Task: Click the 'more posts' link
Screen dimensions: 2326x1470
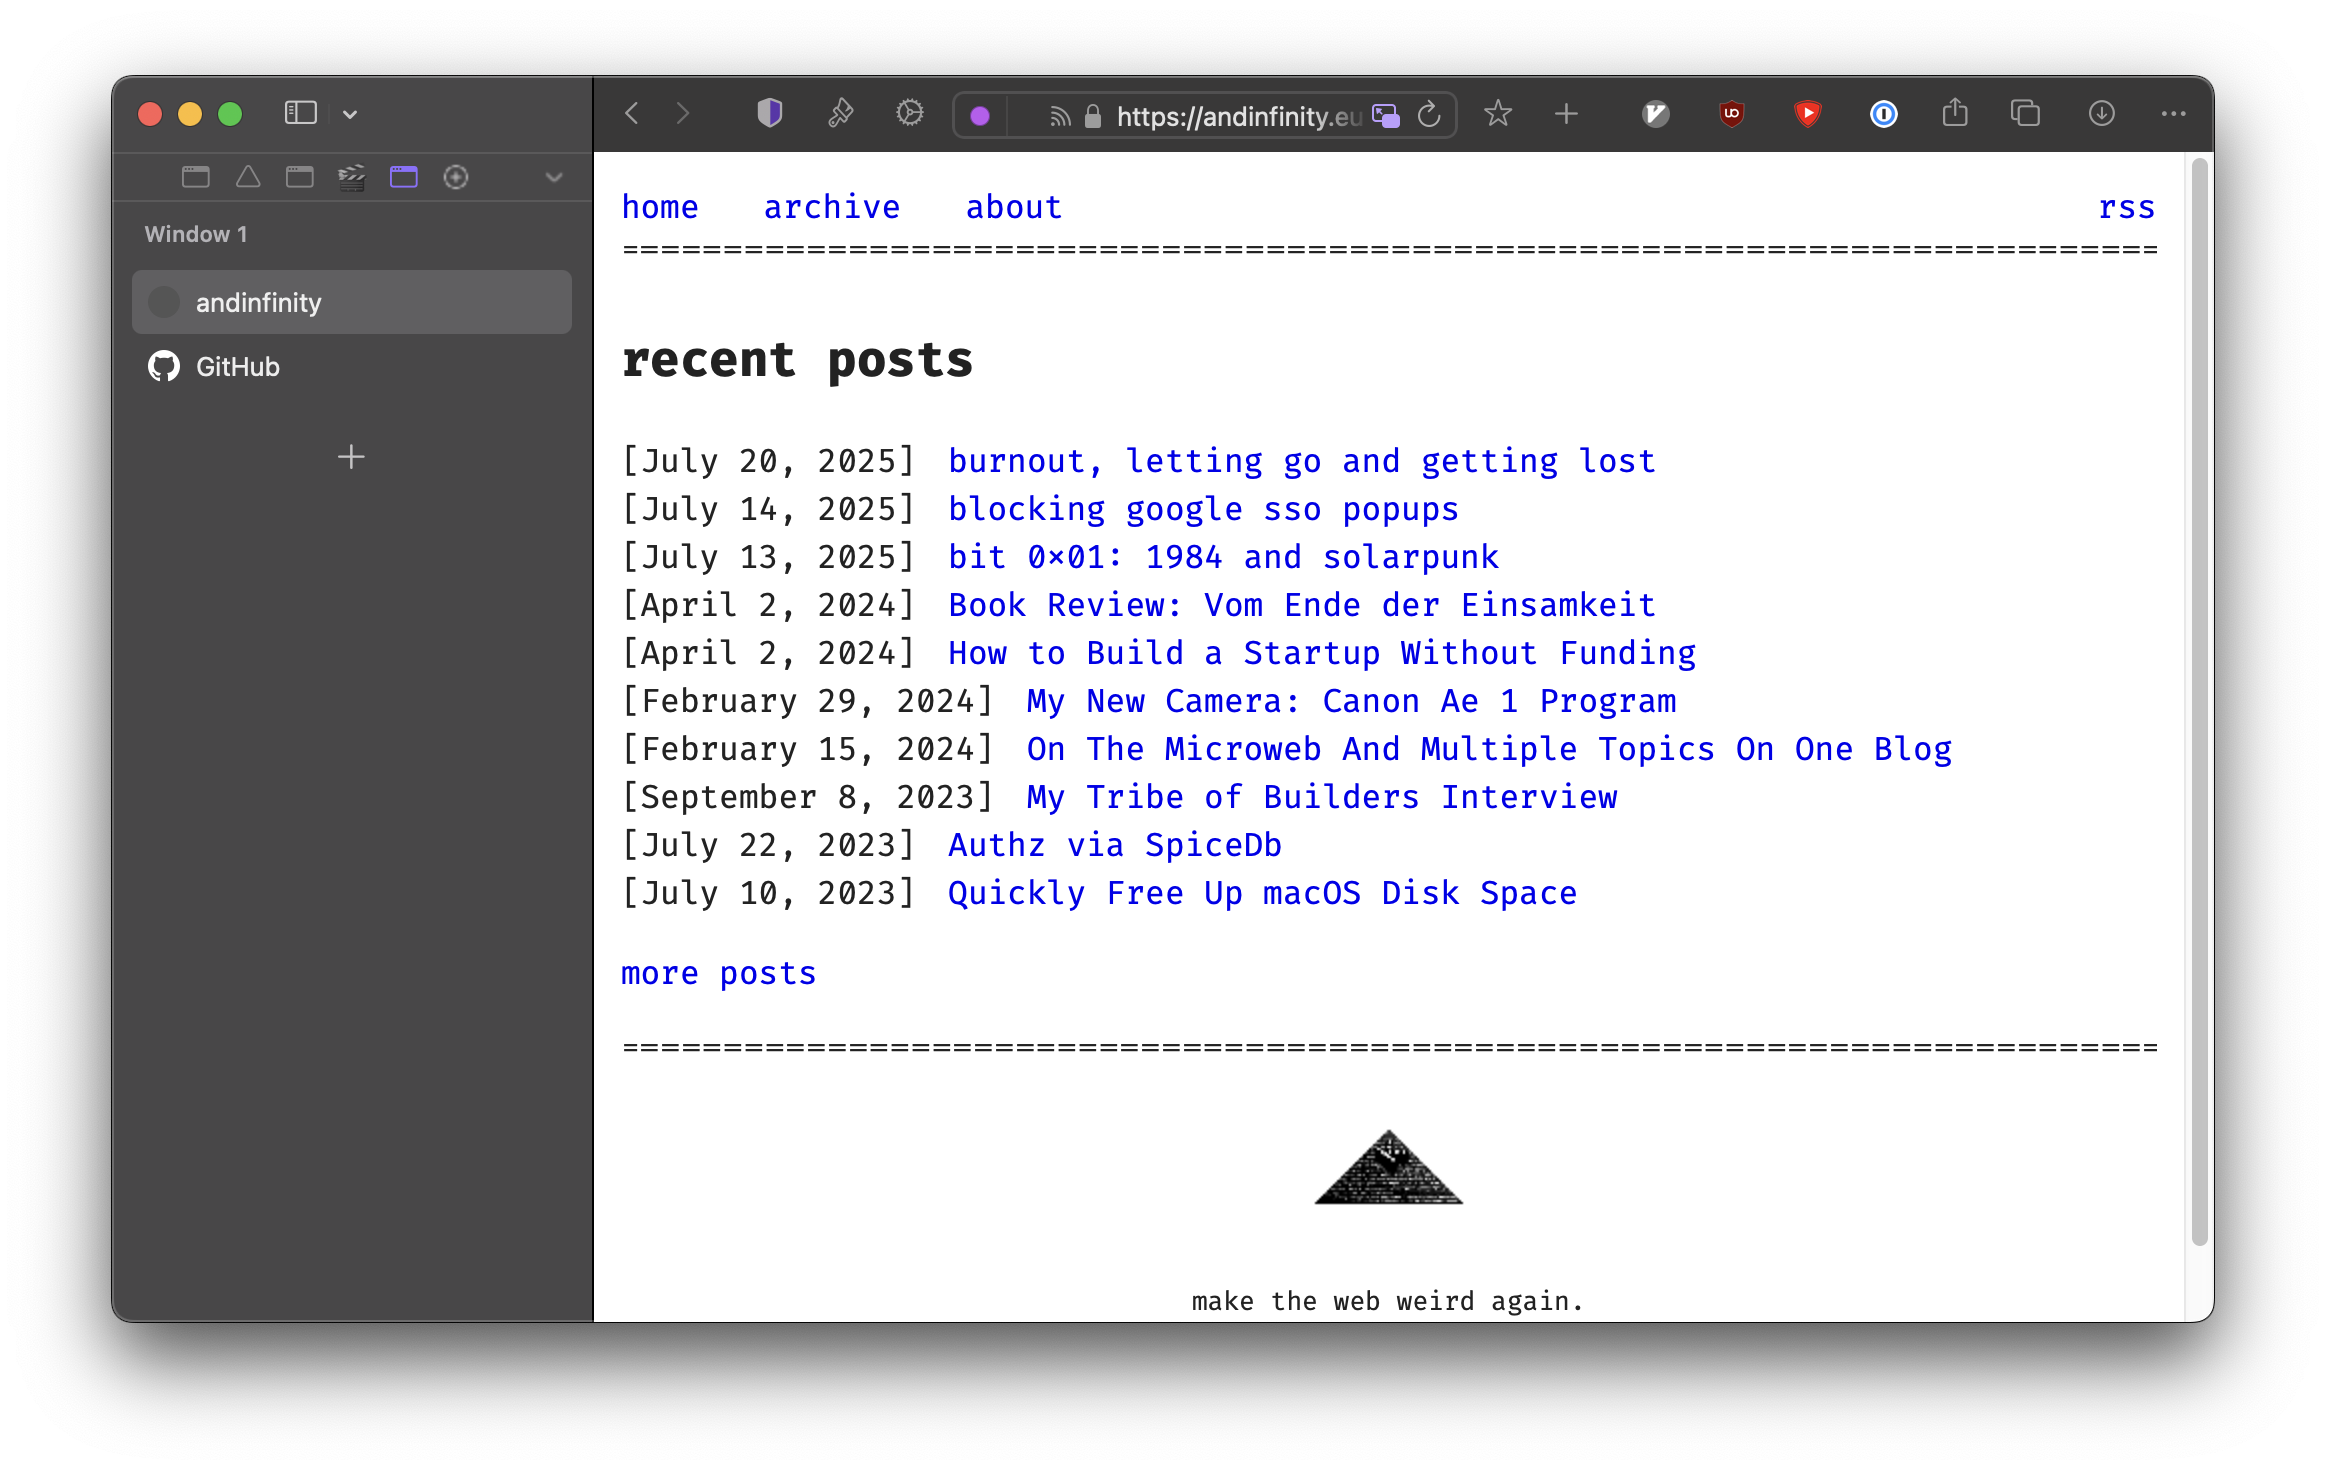Action: [718, 973]
